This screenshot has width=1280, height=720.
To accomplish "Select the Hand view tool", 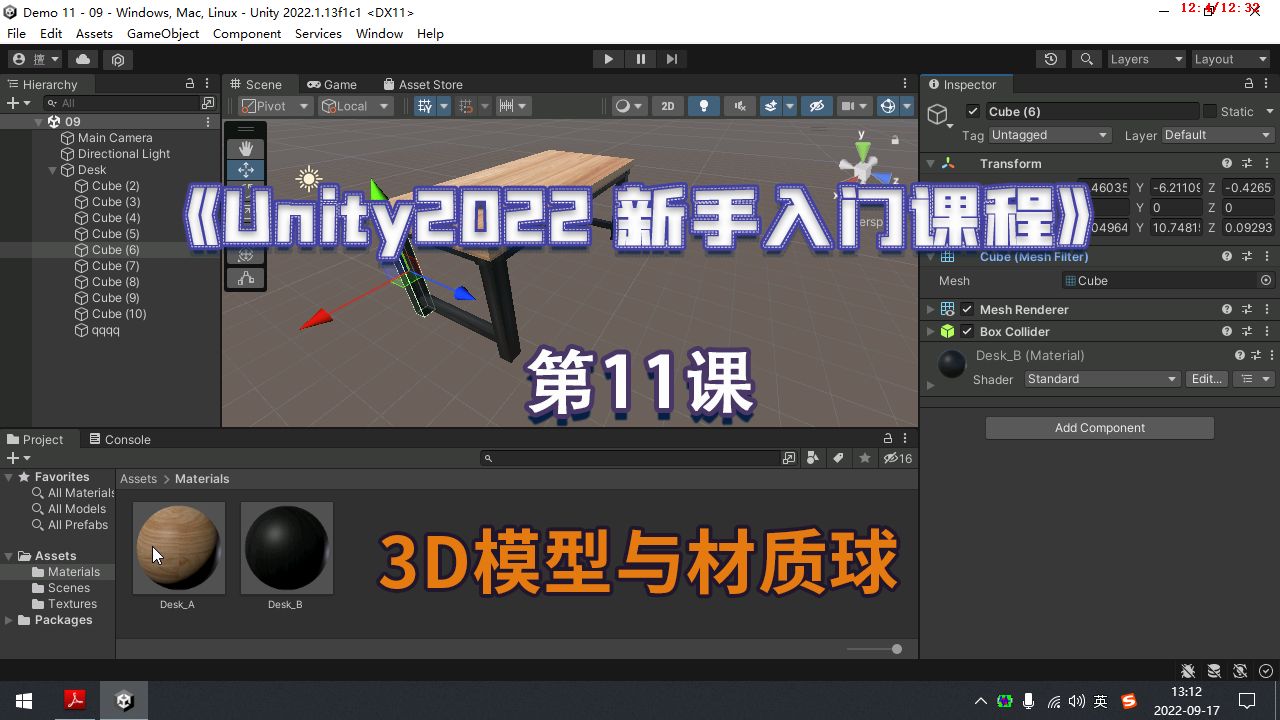I will click(246, 148).
